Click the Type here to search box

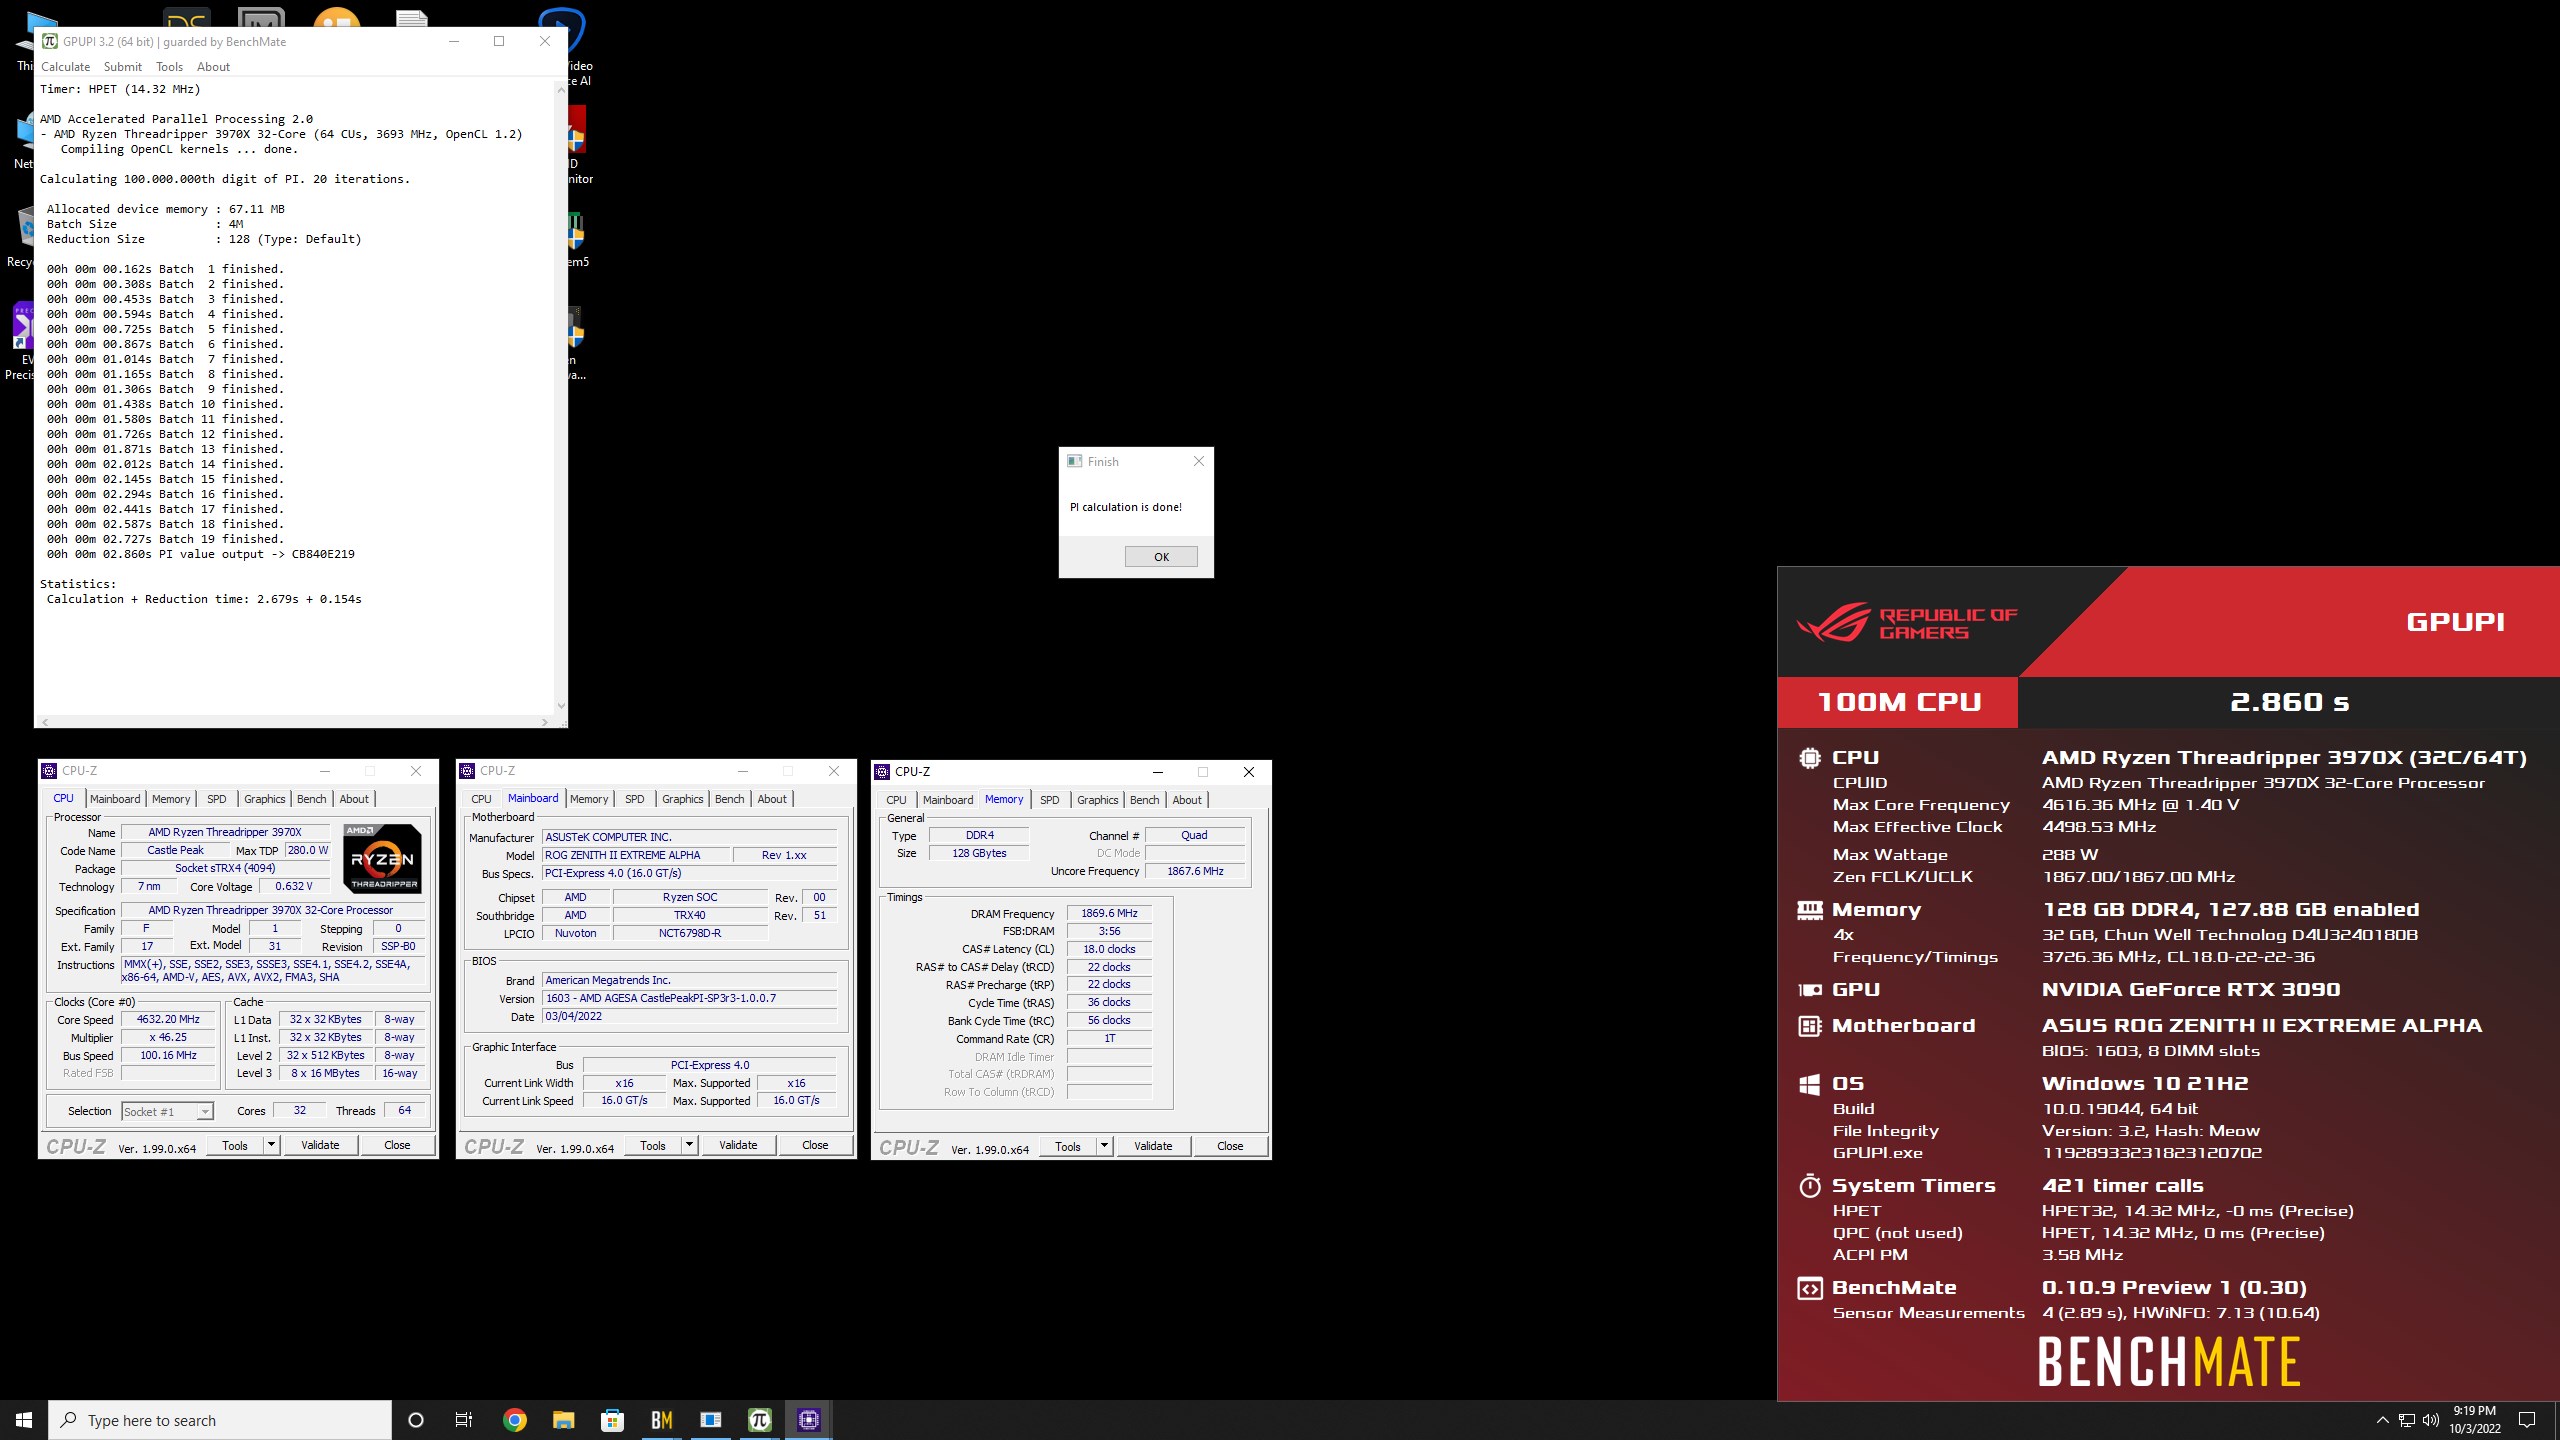(220, 1420)
